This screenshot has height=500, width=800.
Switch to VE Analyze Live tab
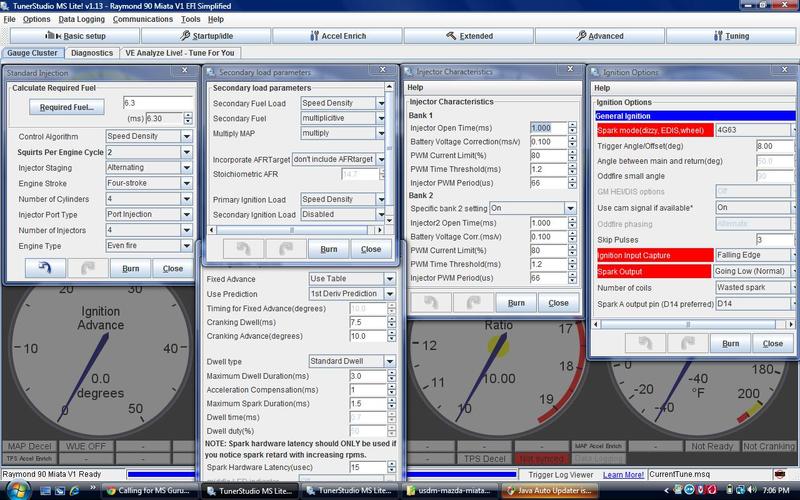click(x=180, y=52)
